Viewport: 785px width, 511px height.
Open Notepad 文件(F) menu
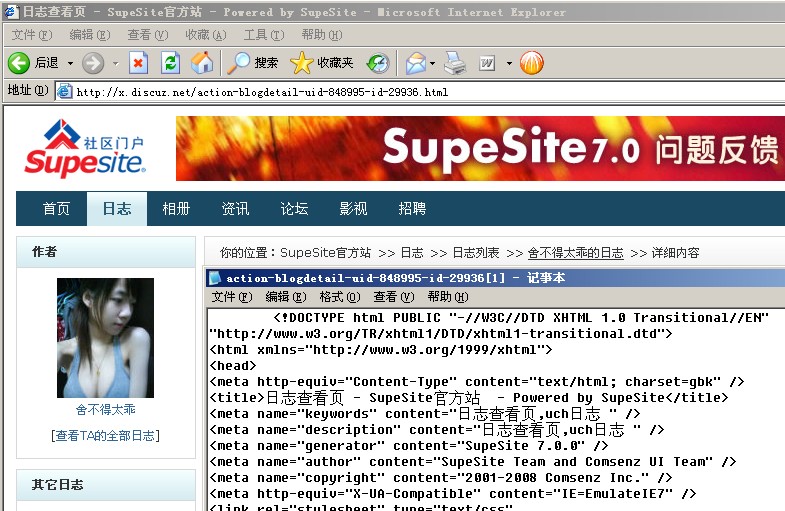[232, 297]
